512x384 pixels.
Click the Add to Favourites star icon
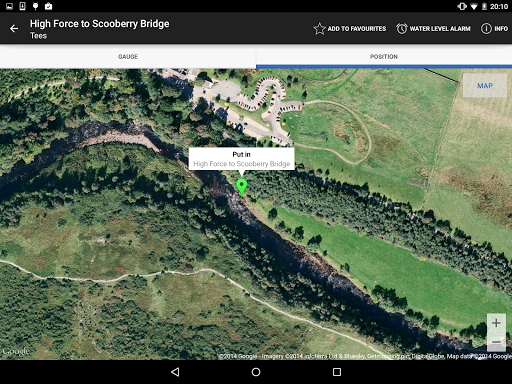coord(319,29)
